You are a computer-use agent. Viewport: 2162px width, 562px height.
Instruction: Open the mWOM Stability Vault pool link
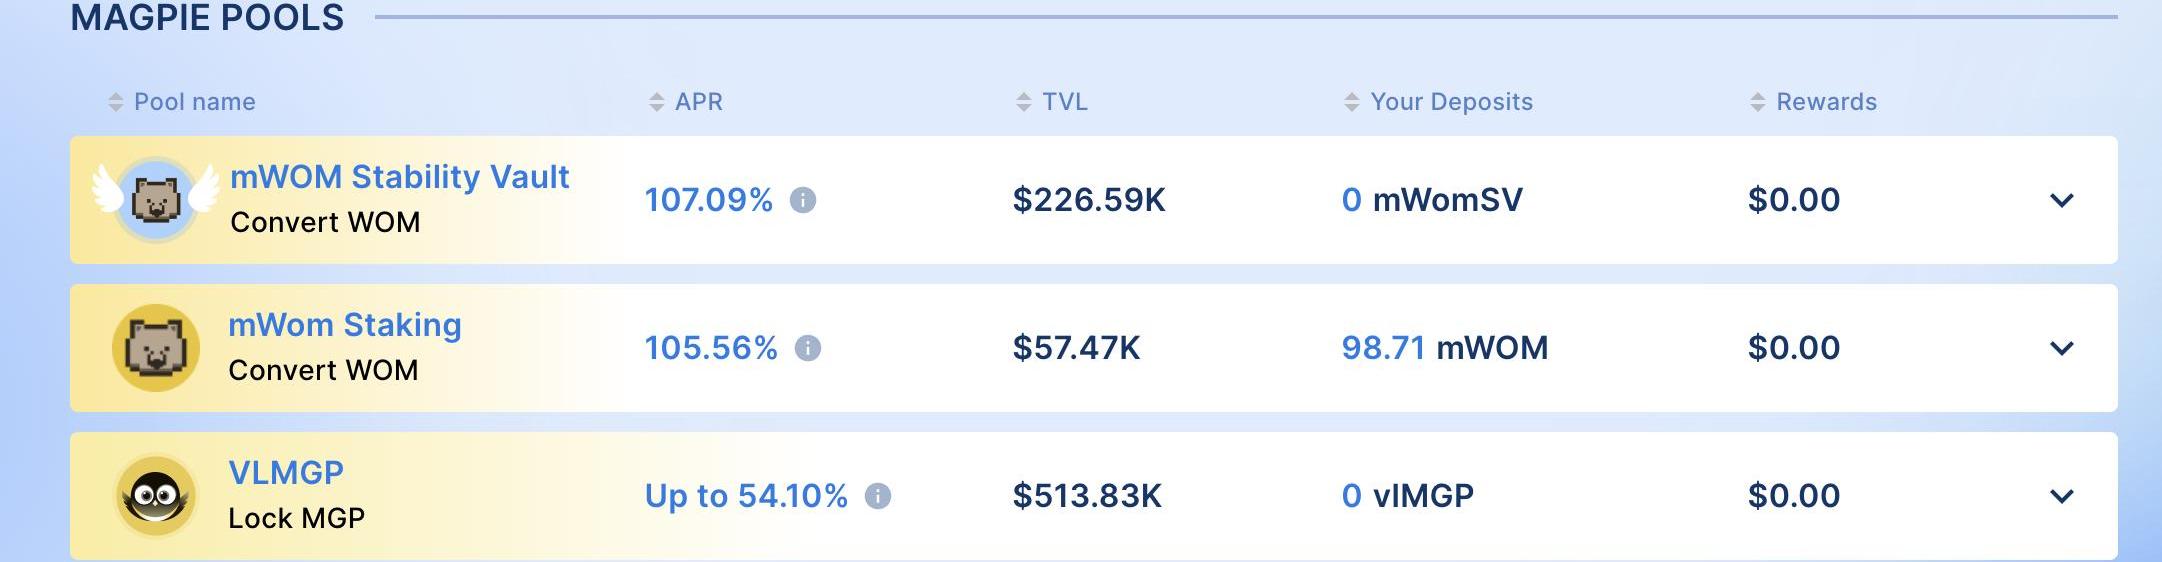click(399, 177)
